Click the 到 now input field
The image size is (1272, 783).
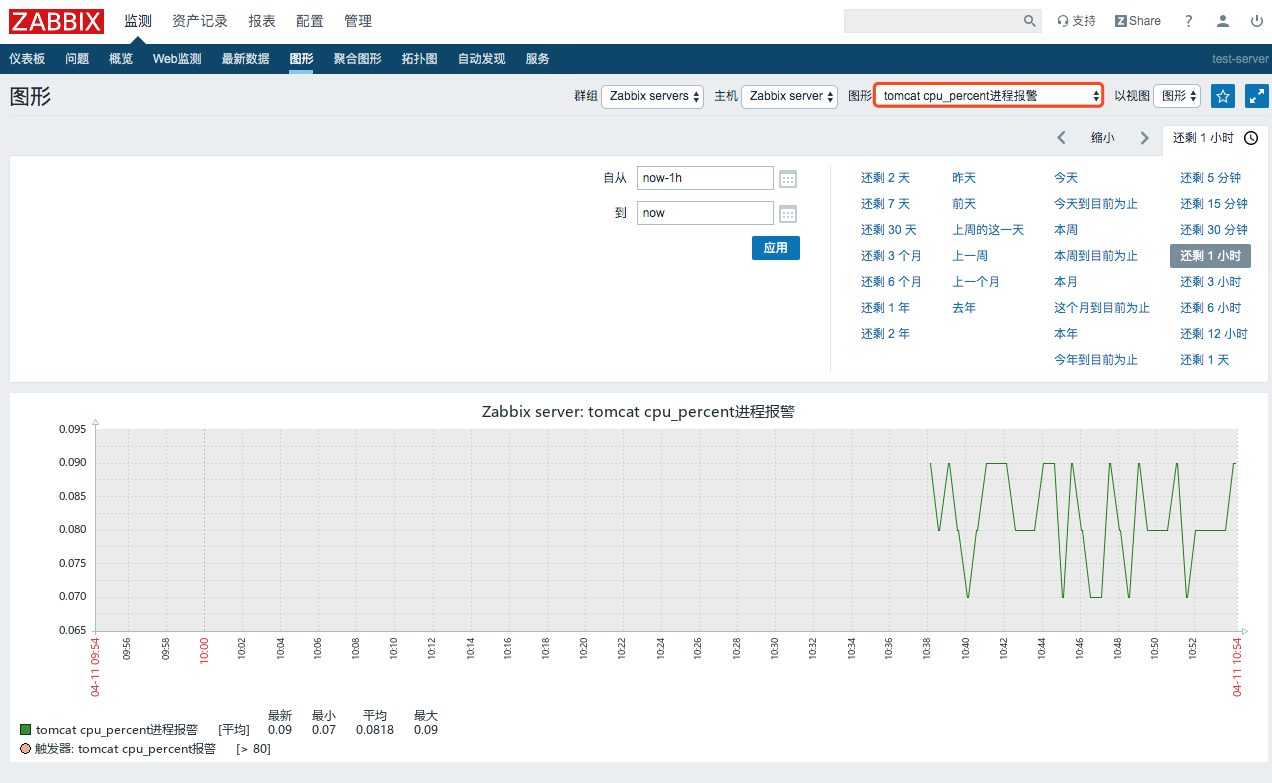click(x=705, y=213)
